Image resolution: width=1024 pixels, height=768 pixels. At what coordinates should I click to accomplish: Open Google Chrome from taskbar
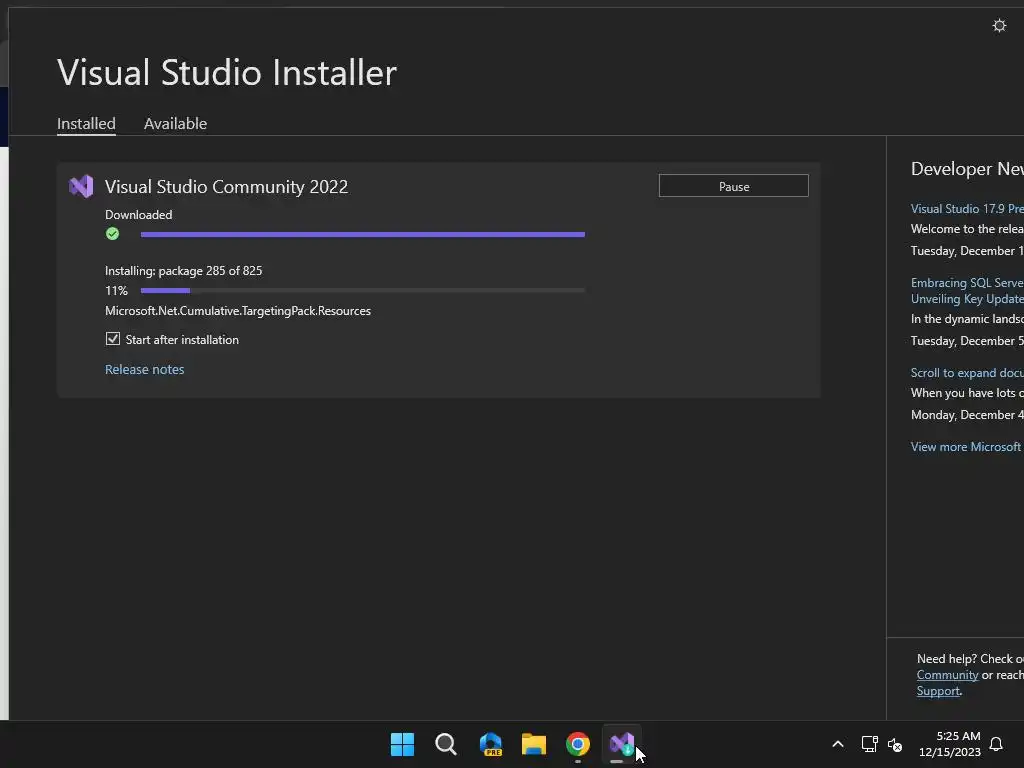pos(577,744)
